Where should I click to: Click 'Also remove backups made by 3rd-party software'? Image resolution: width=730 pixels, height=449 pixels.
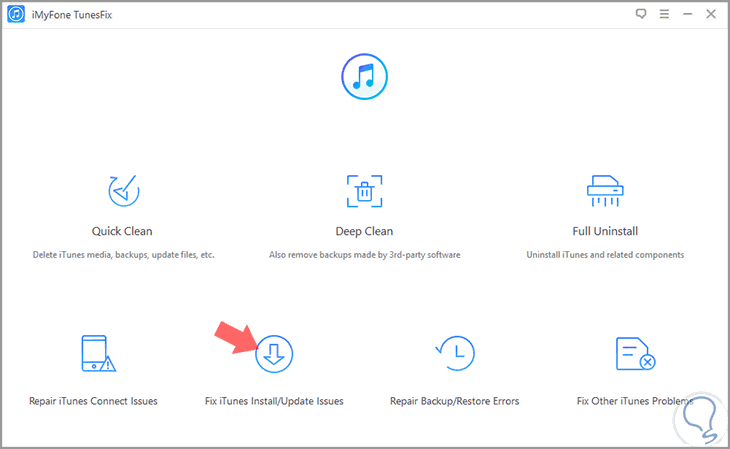coord(365,255)
